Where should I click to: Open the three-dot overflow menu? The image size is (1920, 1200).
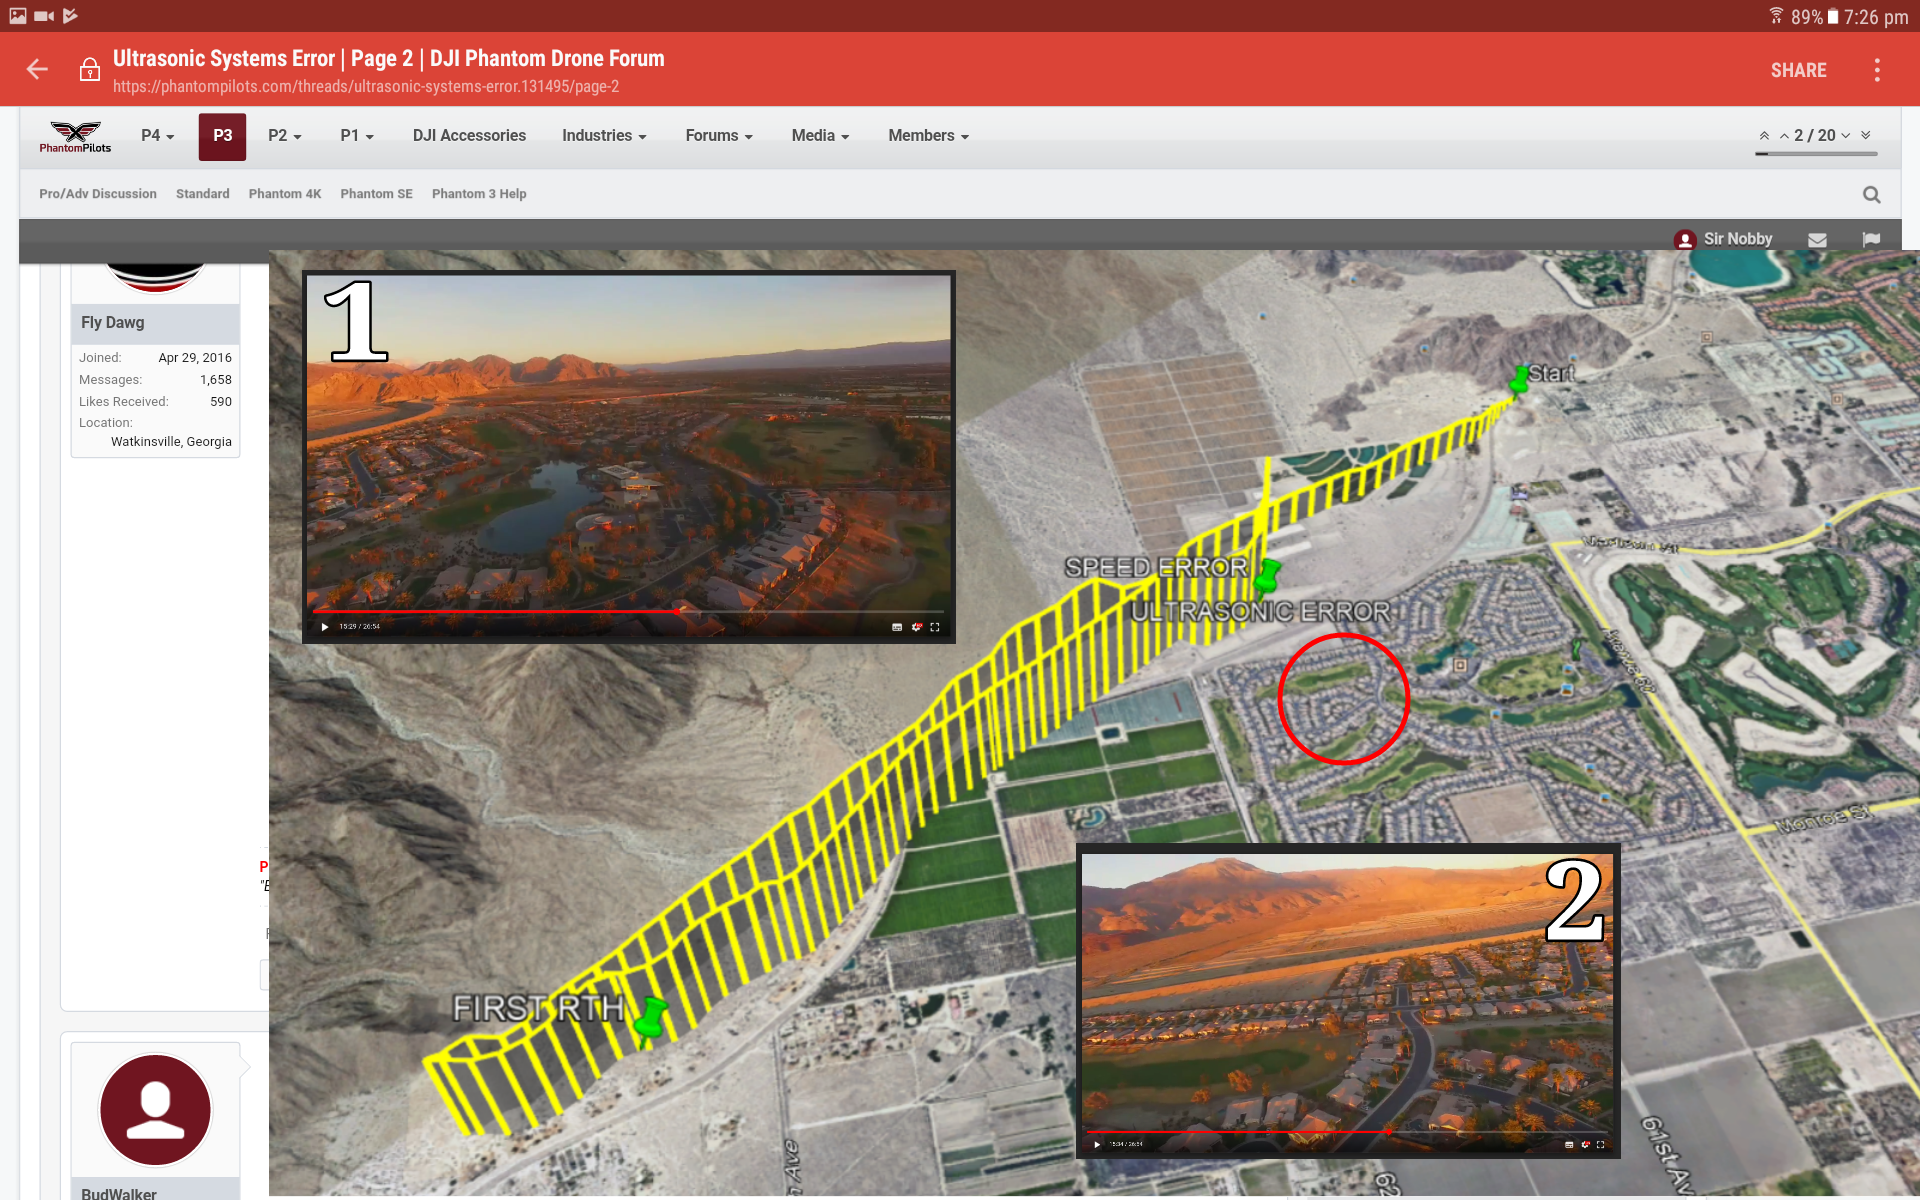[1877, 70]
